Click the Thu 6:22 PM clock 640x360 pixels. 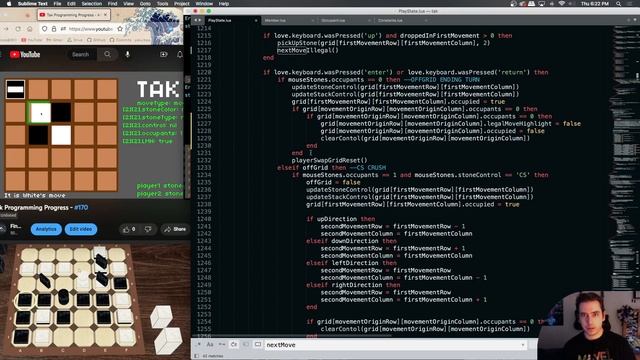coord(595,4)
